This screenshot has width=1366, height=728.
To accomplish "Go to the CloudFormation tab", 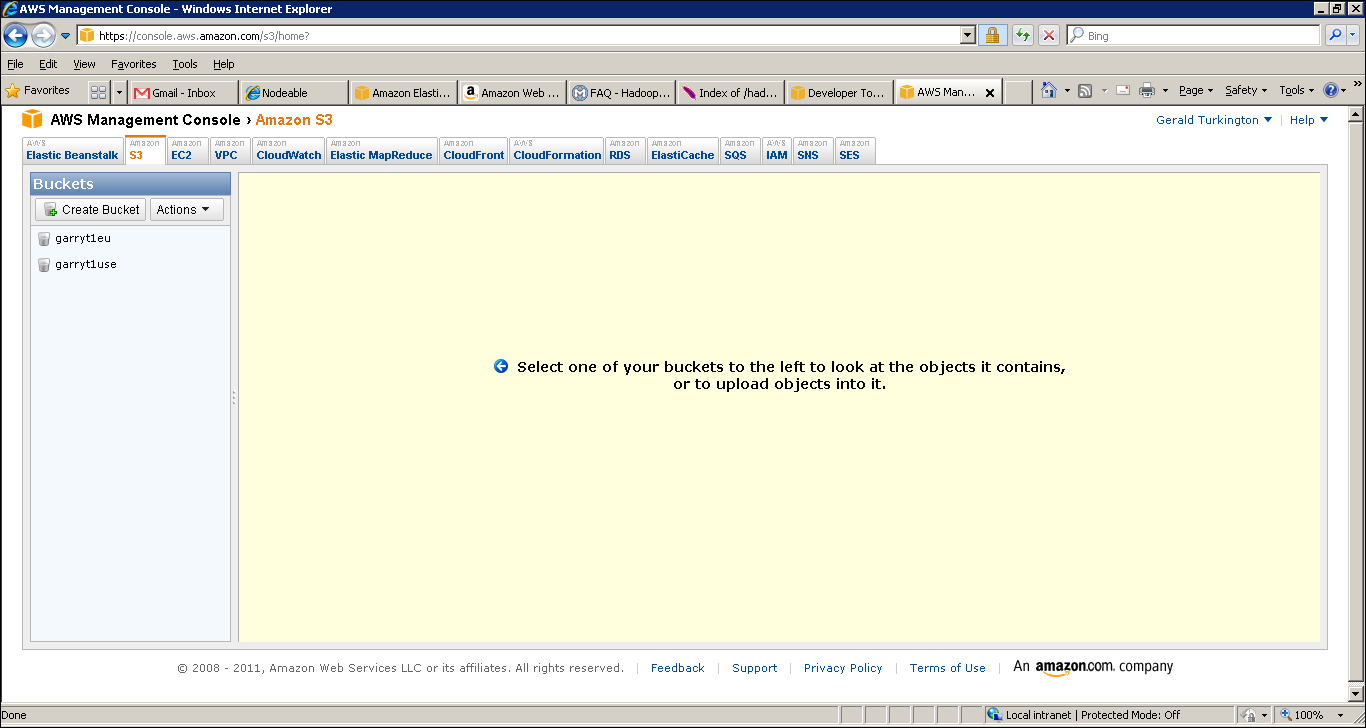I will (x=557, y=151).
